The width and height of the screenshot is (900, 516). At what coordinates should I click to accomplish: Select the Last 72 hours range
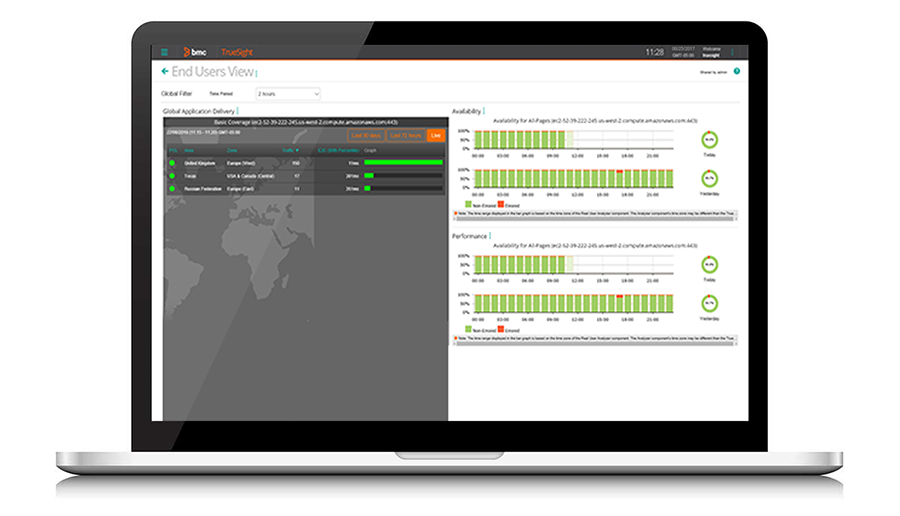[x=405, y=135]
